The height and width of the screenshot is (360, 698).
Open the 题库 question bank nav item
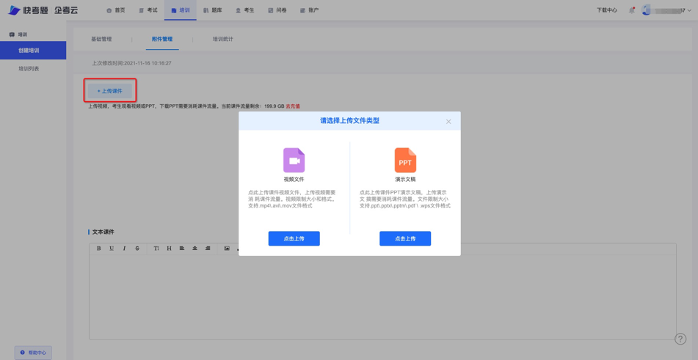(212, 10)
